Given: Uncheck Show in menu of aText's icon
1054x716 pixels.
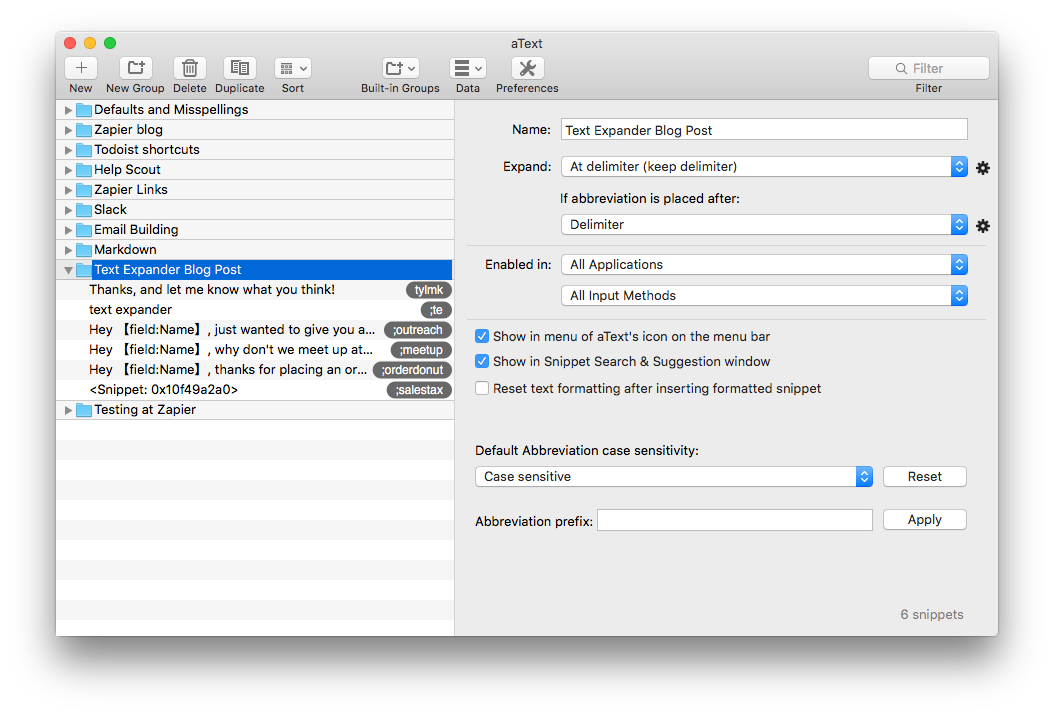Looking at the screenshot, I should pos(482,336).
